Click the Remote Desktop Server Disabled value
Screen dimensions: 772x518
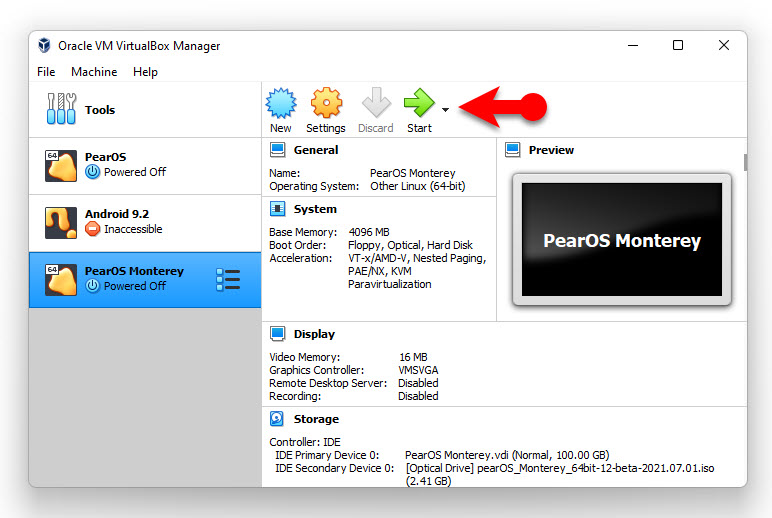(418, 383)
